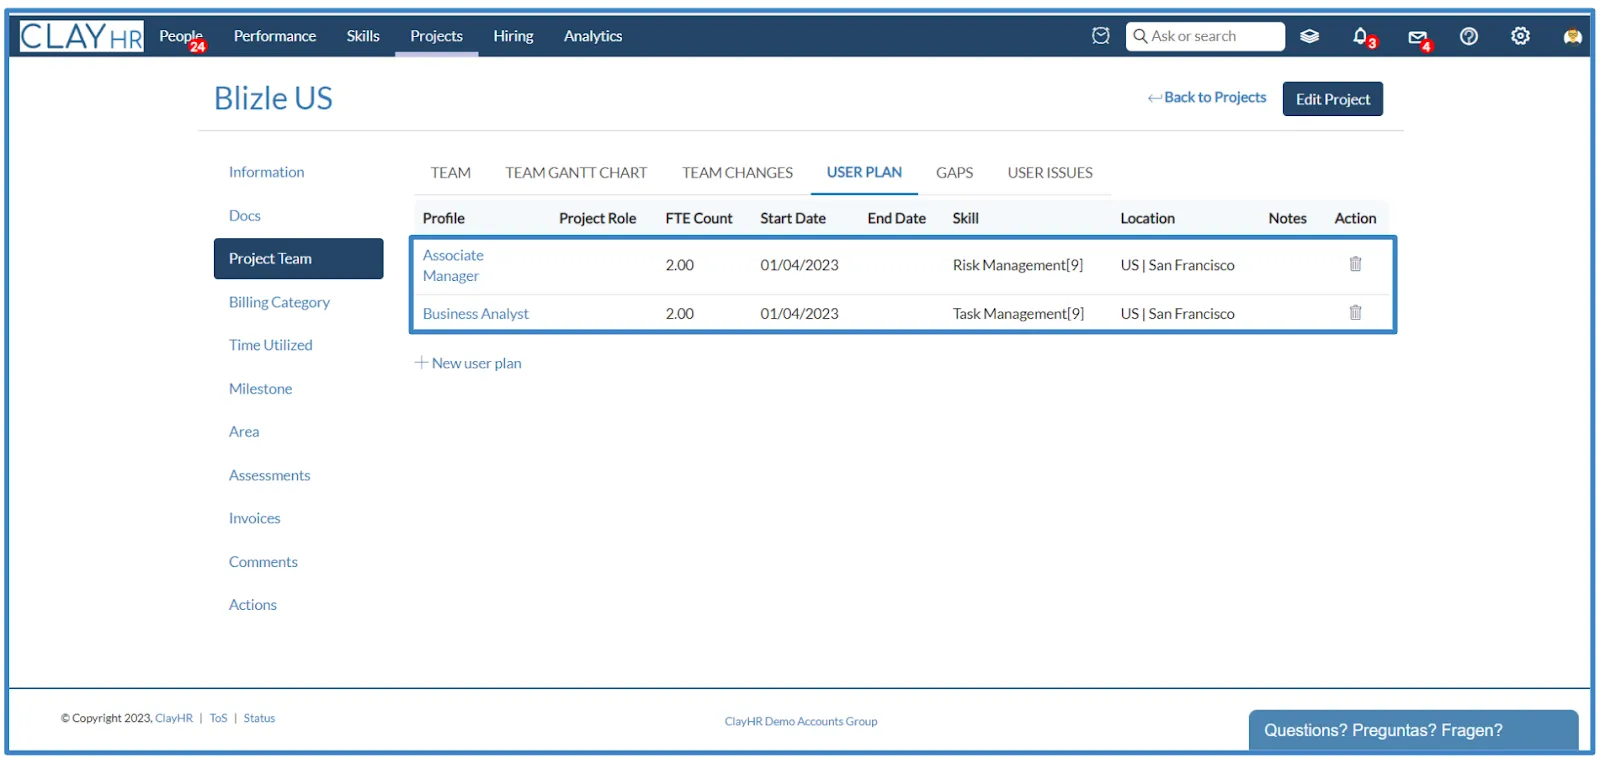Viewport: 1600px width, 758px height.
Task: Click the Profile column header
Action: (x=444, y=218)
